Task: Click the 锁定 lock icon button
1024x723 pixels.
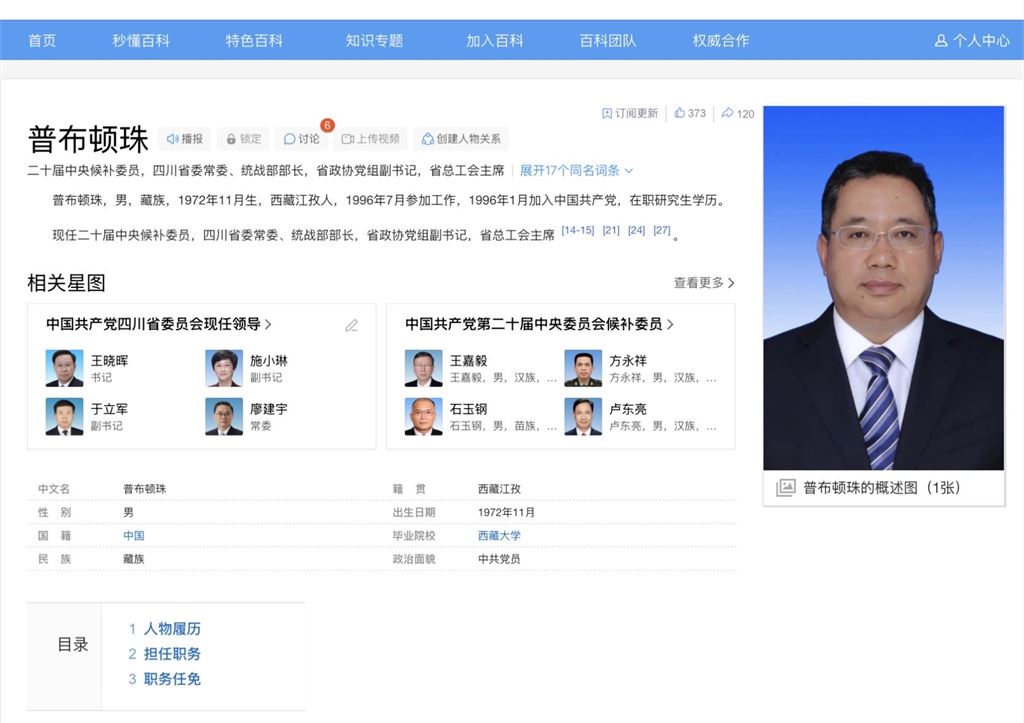Action: pos(243,138)
